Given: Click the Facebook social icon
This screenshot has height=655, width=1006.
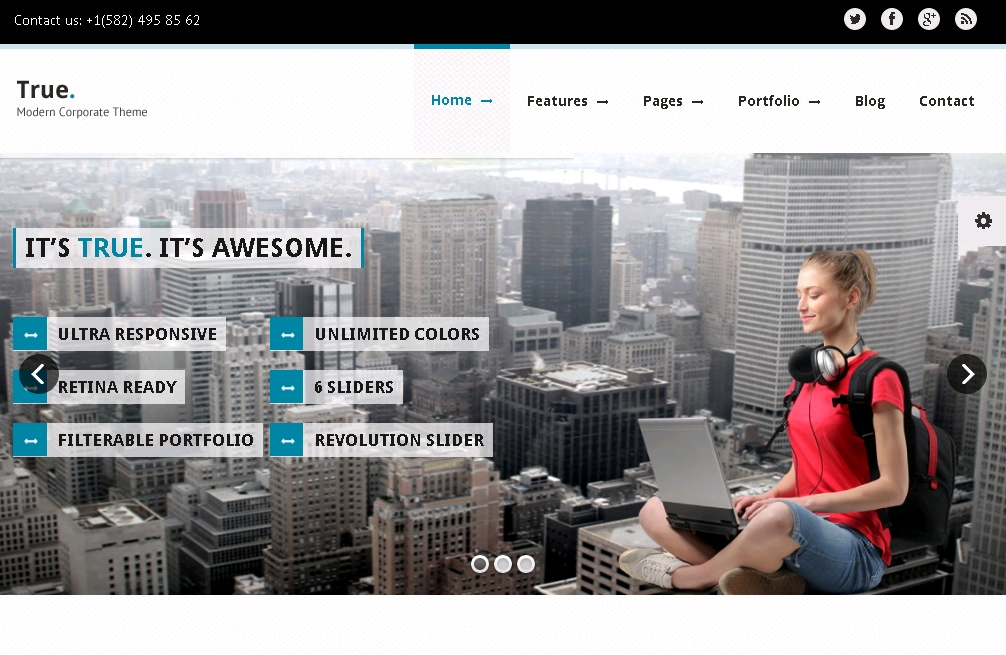Looking at the screenshot, I should (892, 19).
